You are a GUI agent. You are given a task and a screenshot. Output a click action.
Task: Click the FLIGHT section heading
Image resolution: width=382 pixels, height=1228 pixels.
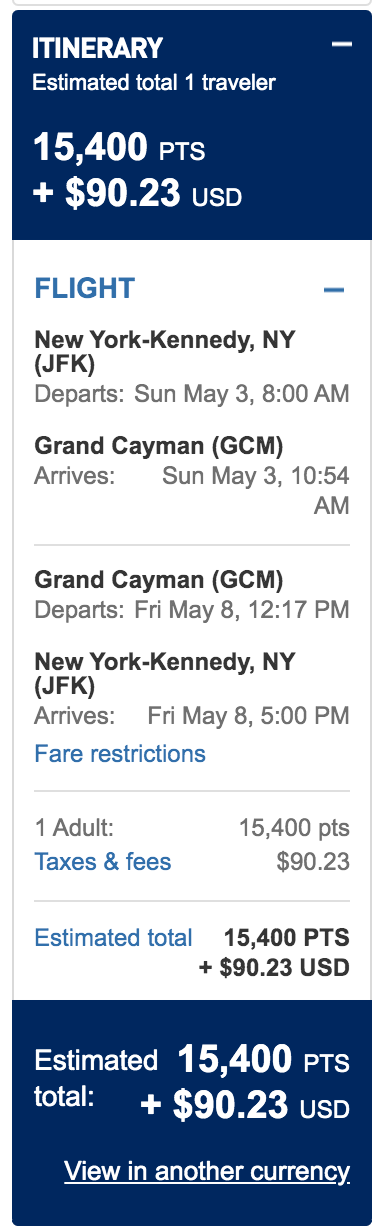pyautogui.click(x=85, y=289)
